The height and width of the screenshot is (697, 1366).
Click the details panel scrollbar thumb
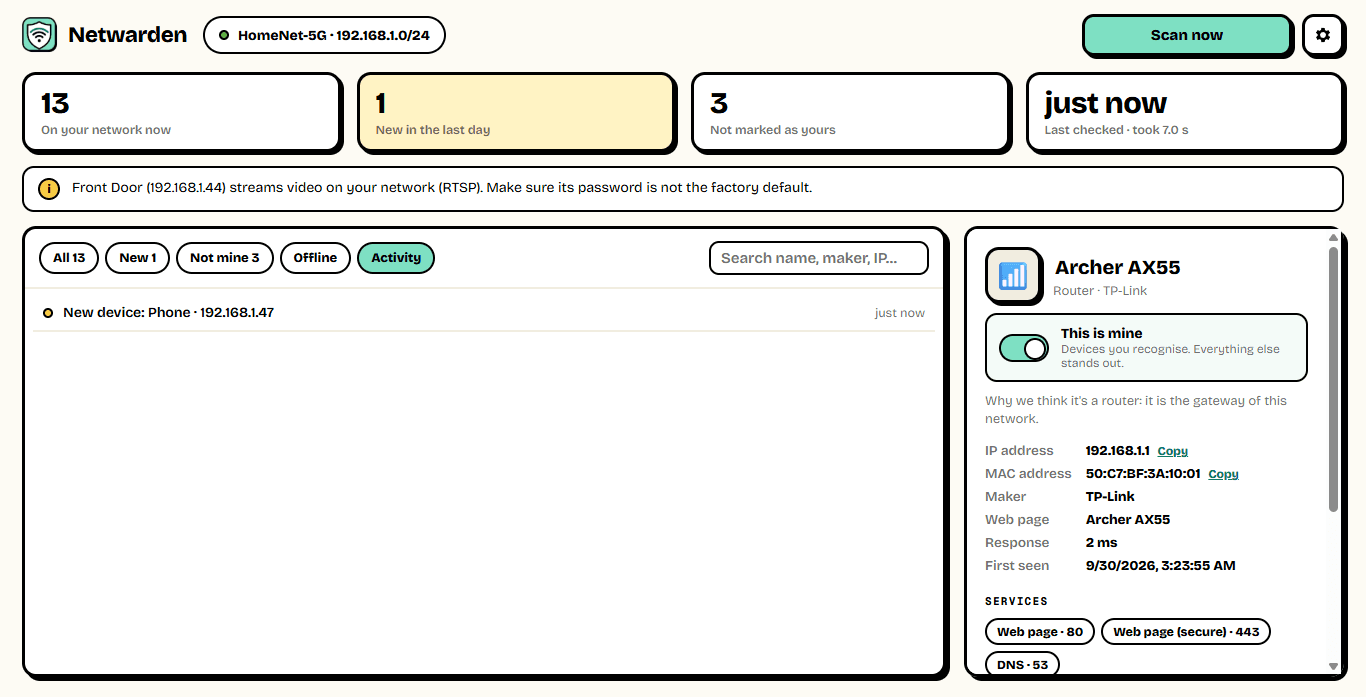(x=1333, y=380)
